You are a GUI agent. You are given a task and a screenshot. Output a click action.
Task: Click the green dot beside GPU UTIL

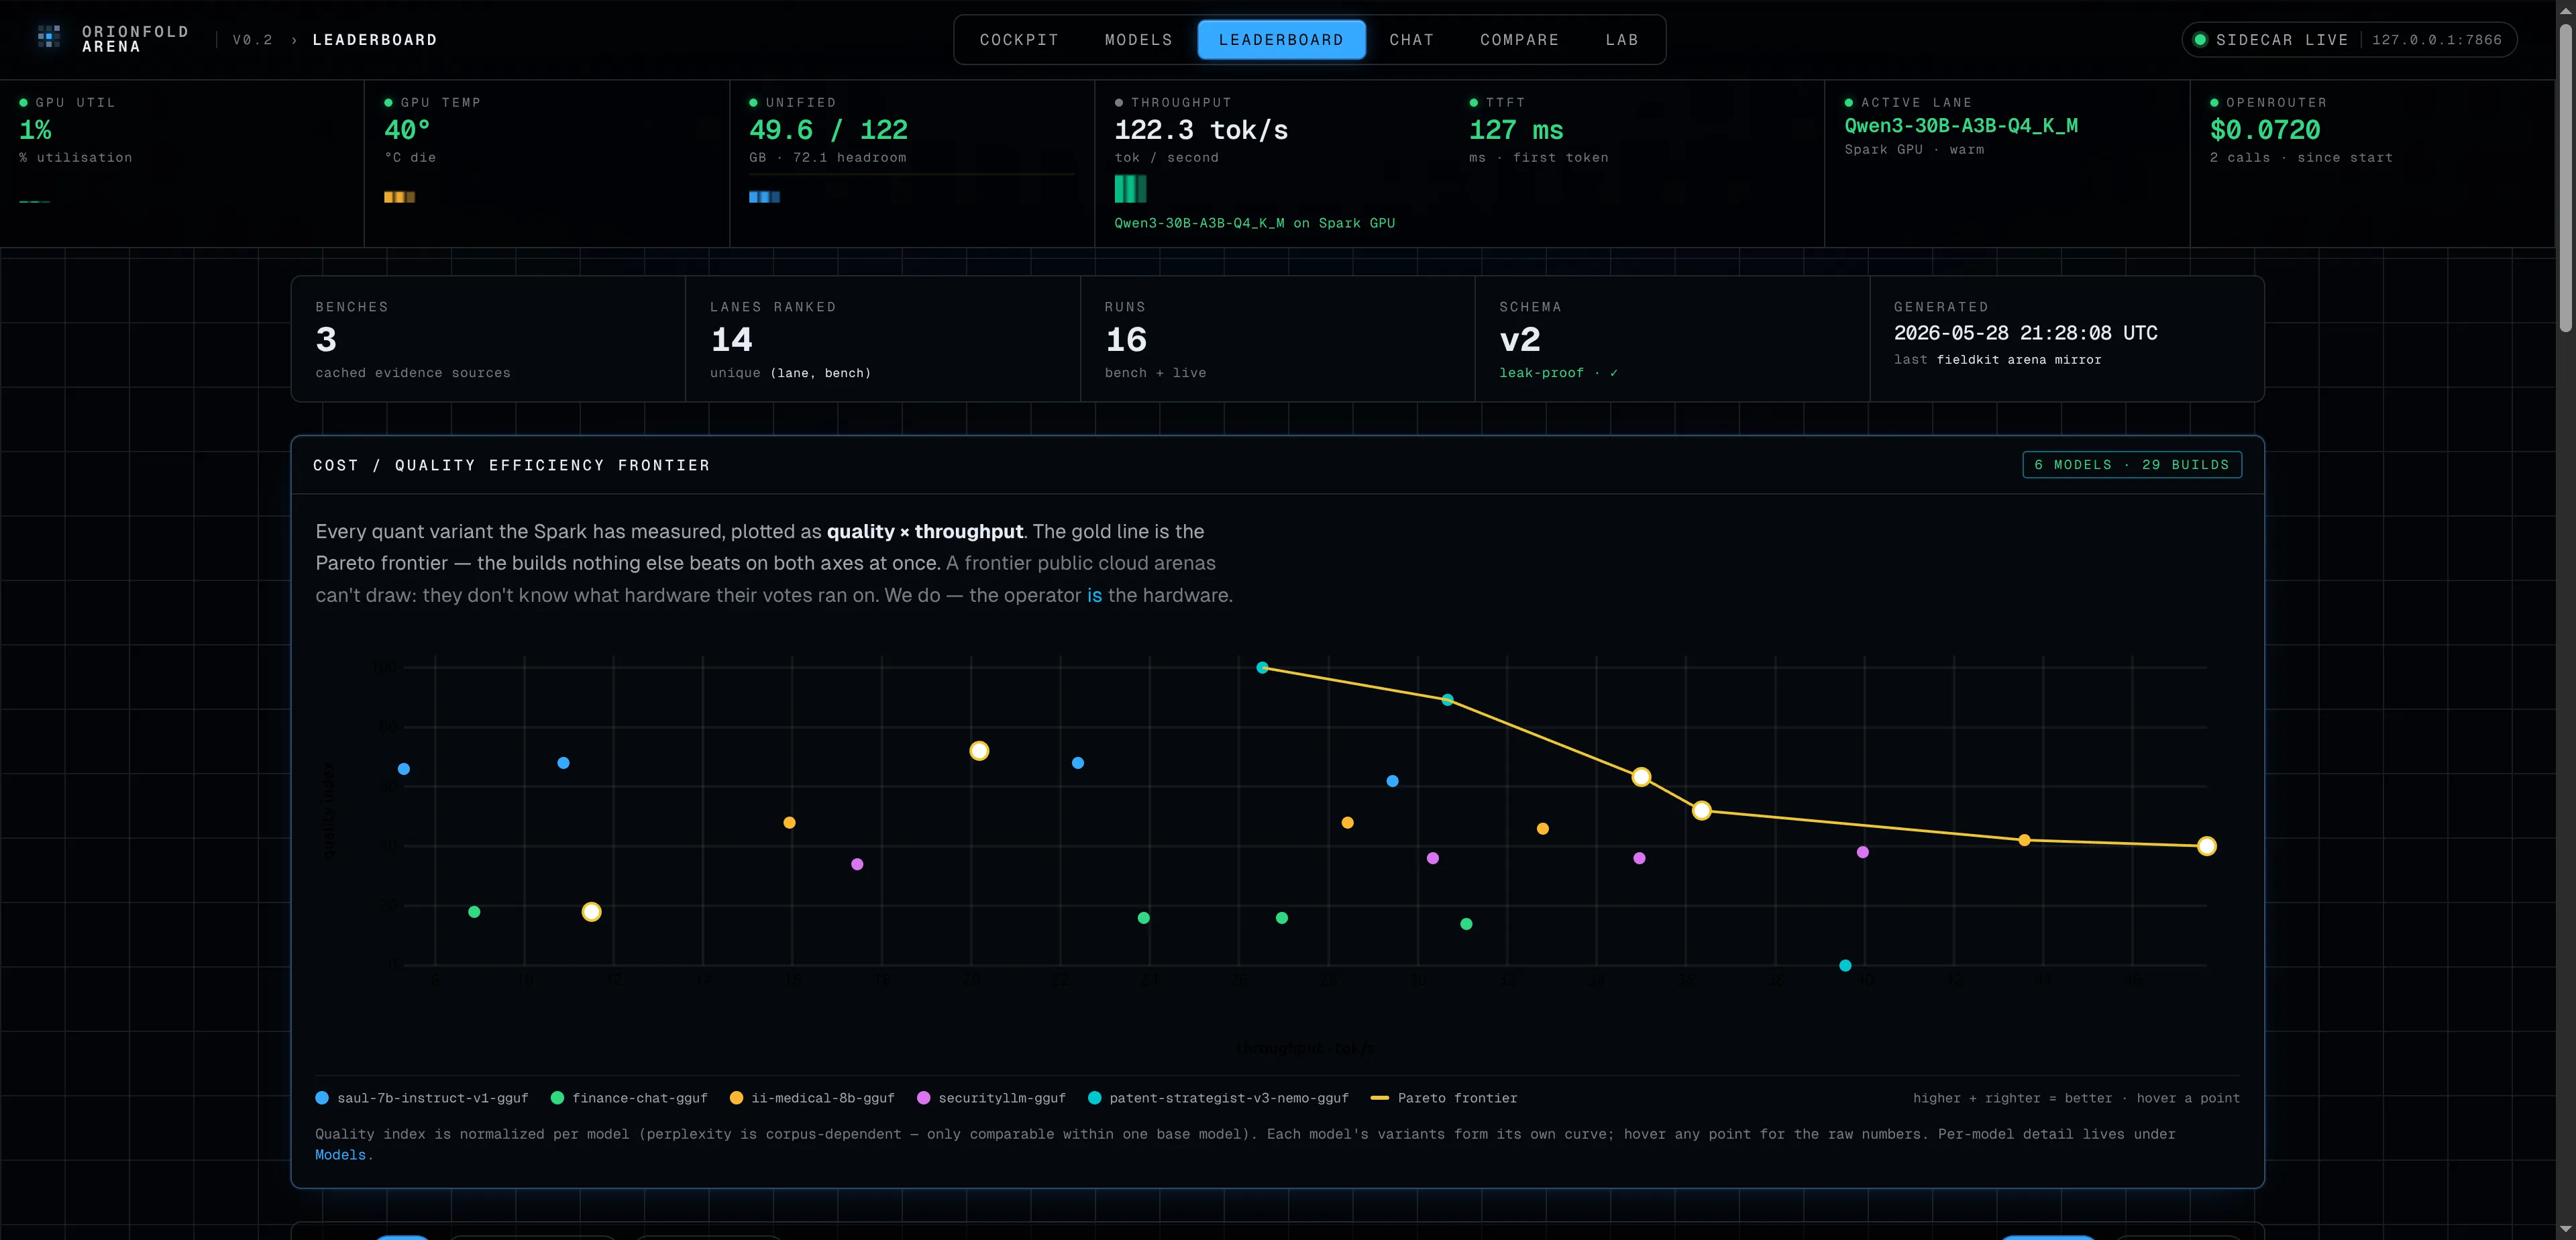(23, 103)
